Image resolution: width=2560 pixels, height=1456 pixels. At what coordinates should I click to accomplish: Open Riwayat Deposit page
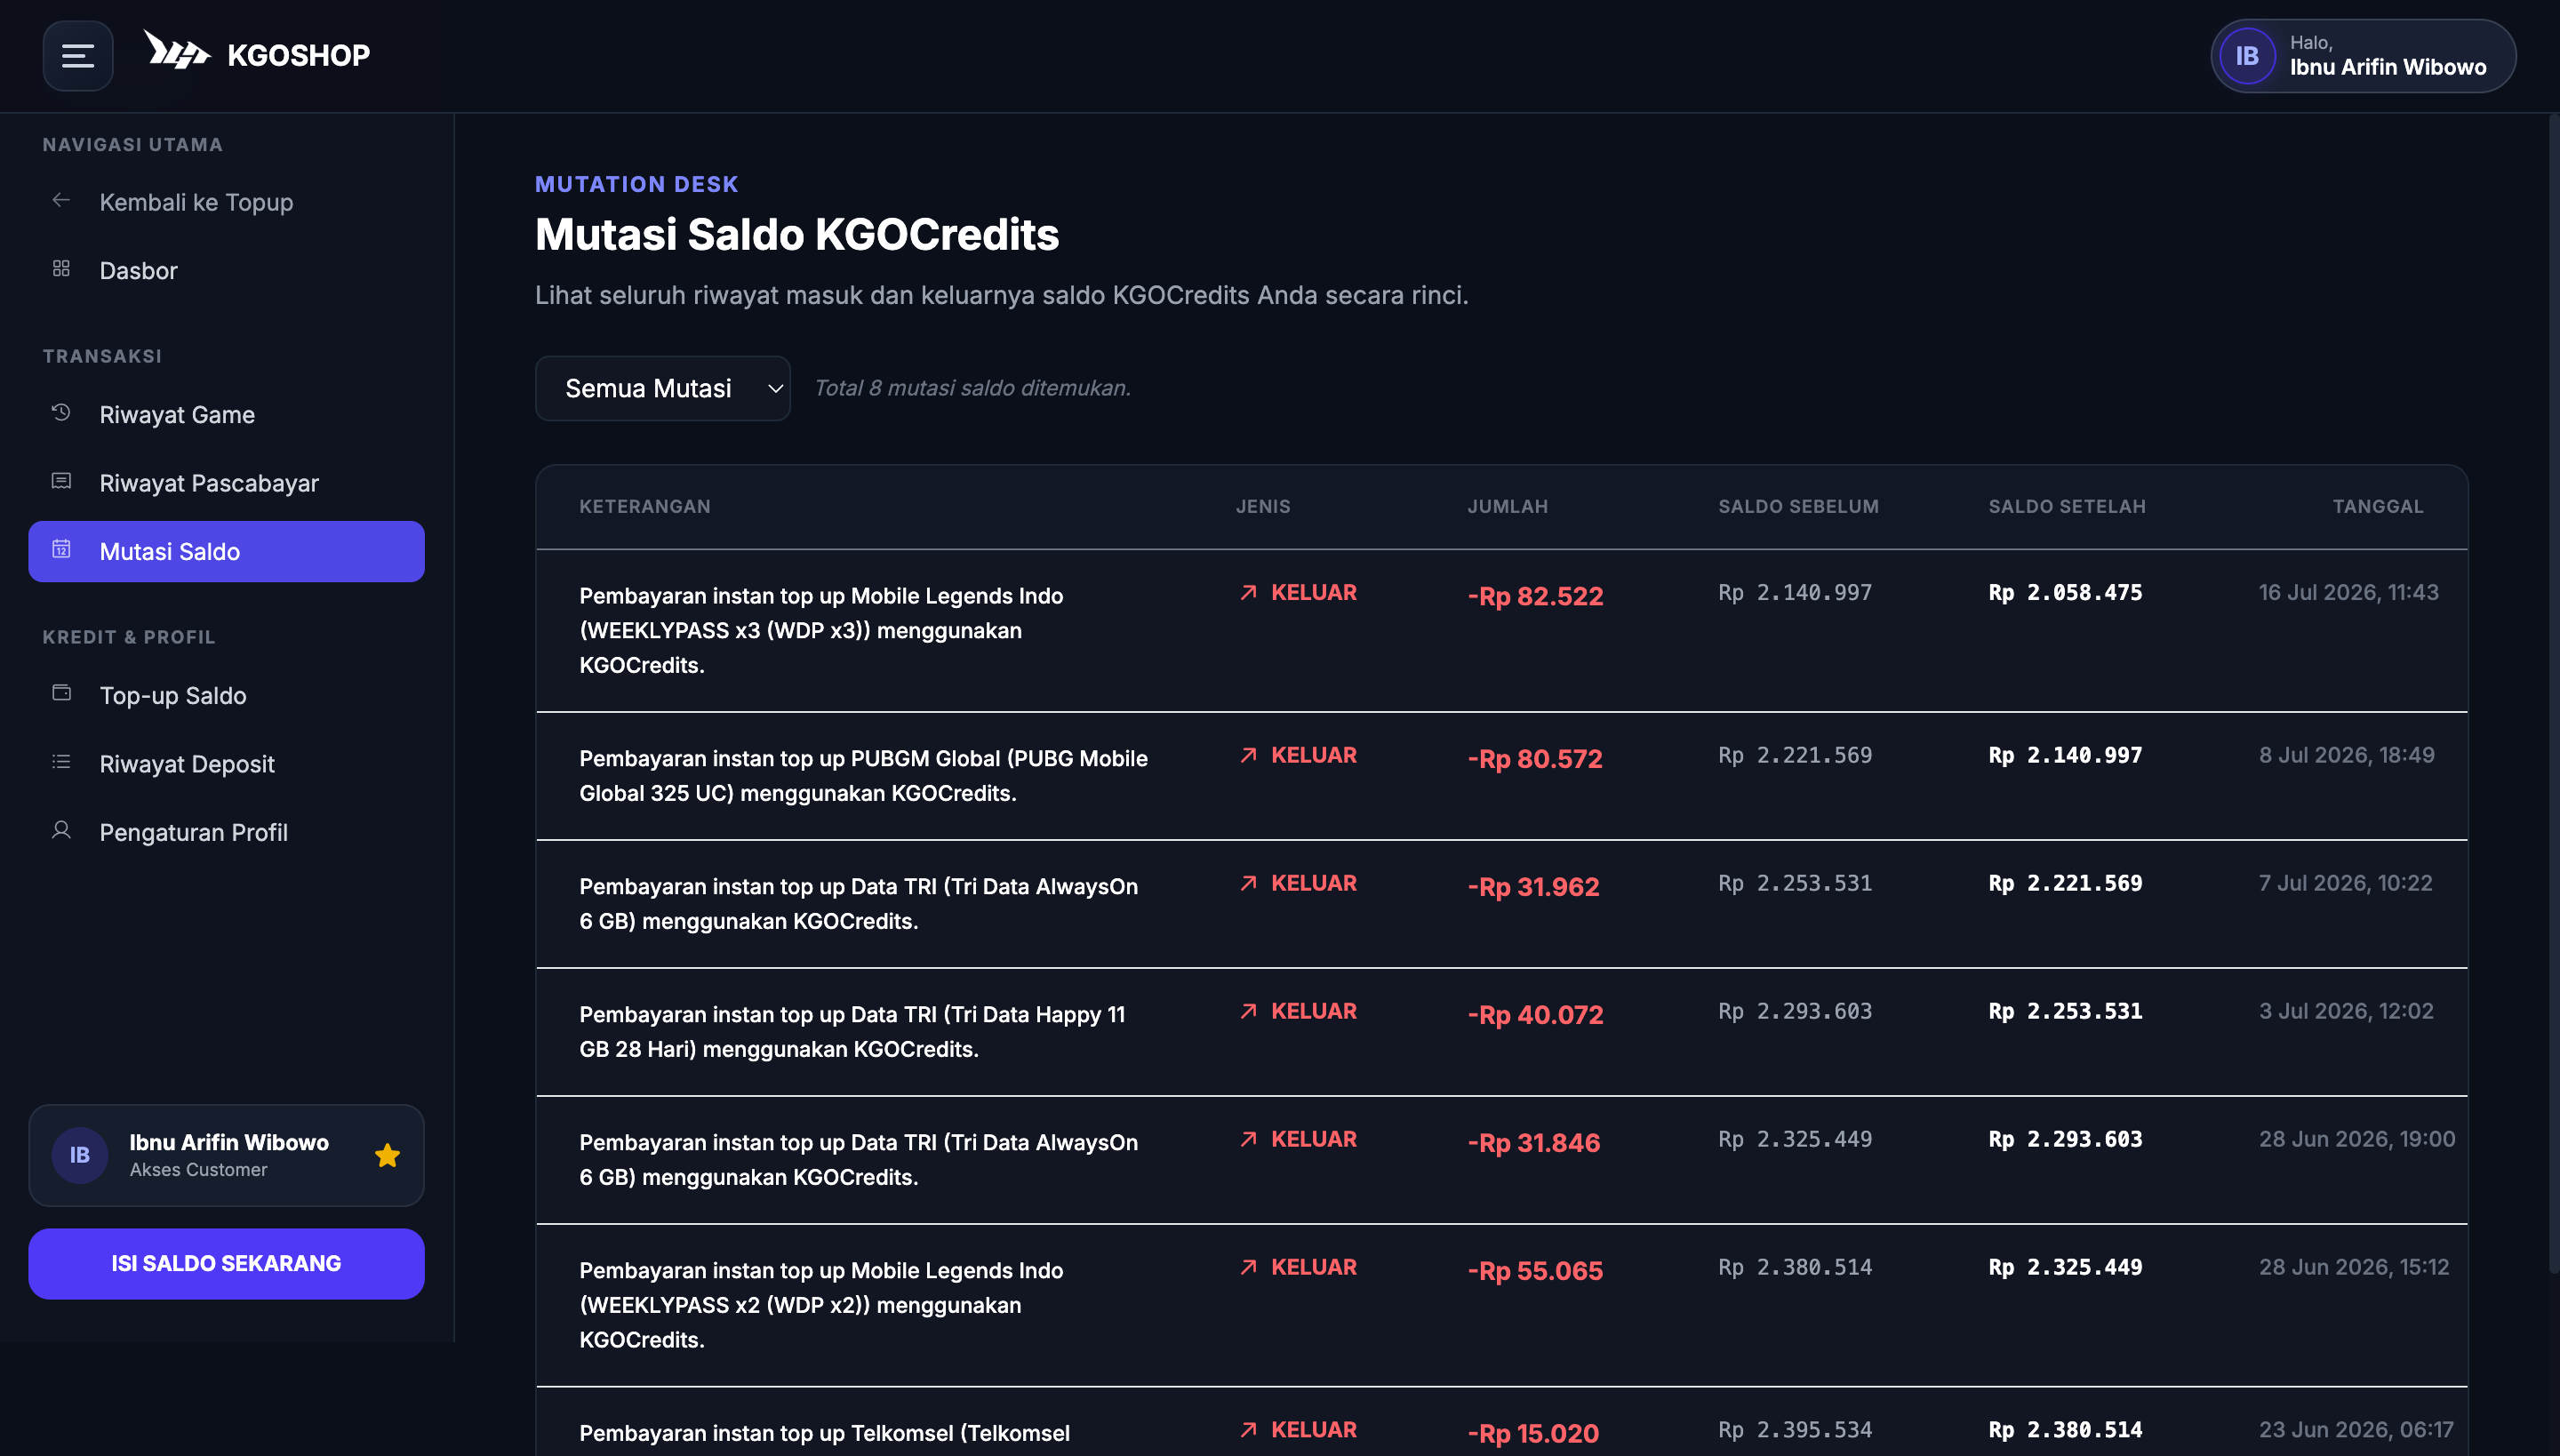[226, 764]
